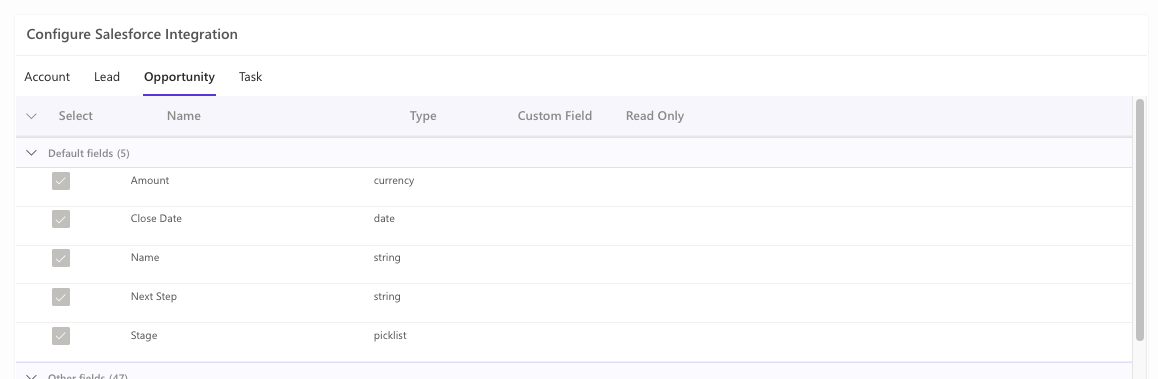
Task: Switch to the Account tab
Action: (x=47, y=77)
